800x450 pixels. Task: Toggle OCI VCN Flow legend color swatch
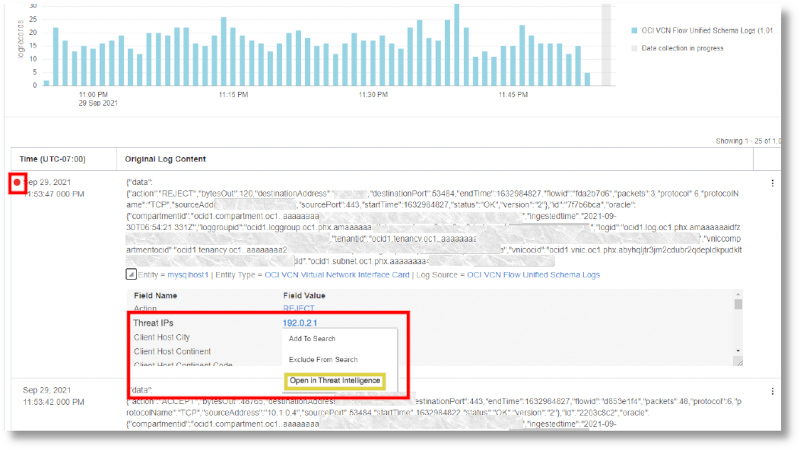pyautogui.click(x=634, y=31)
